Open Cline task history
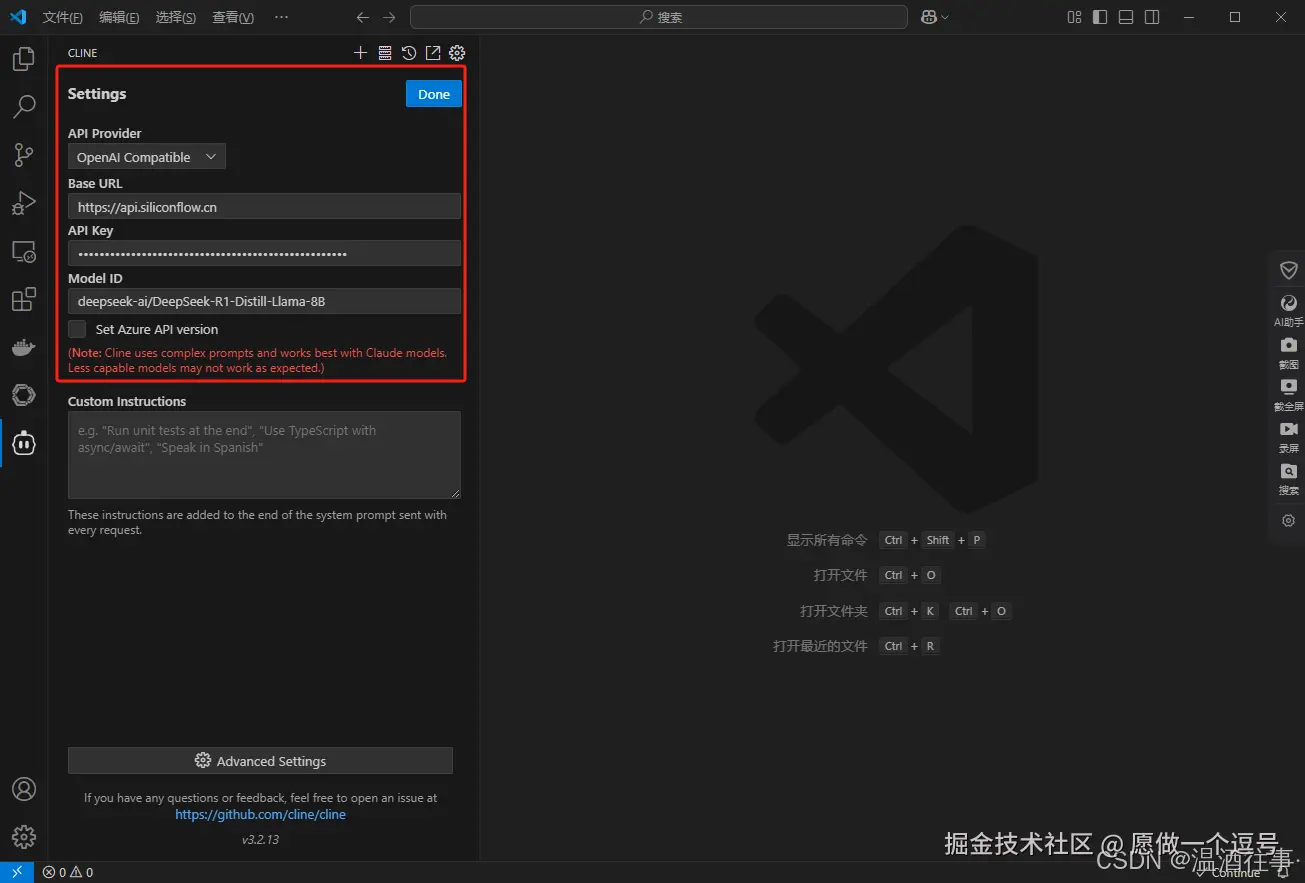 click(x=409, y=52)
